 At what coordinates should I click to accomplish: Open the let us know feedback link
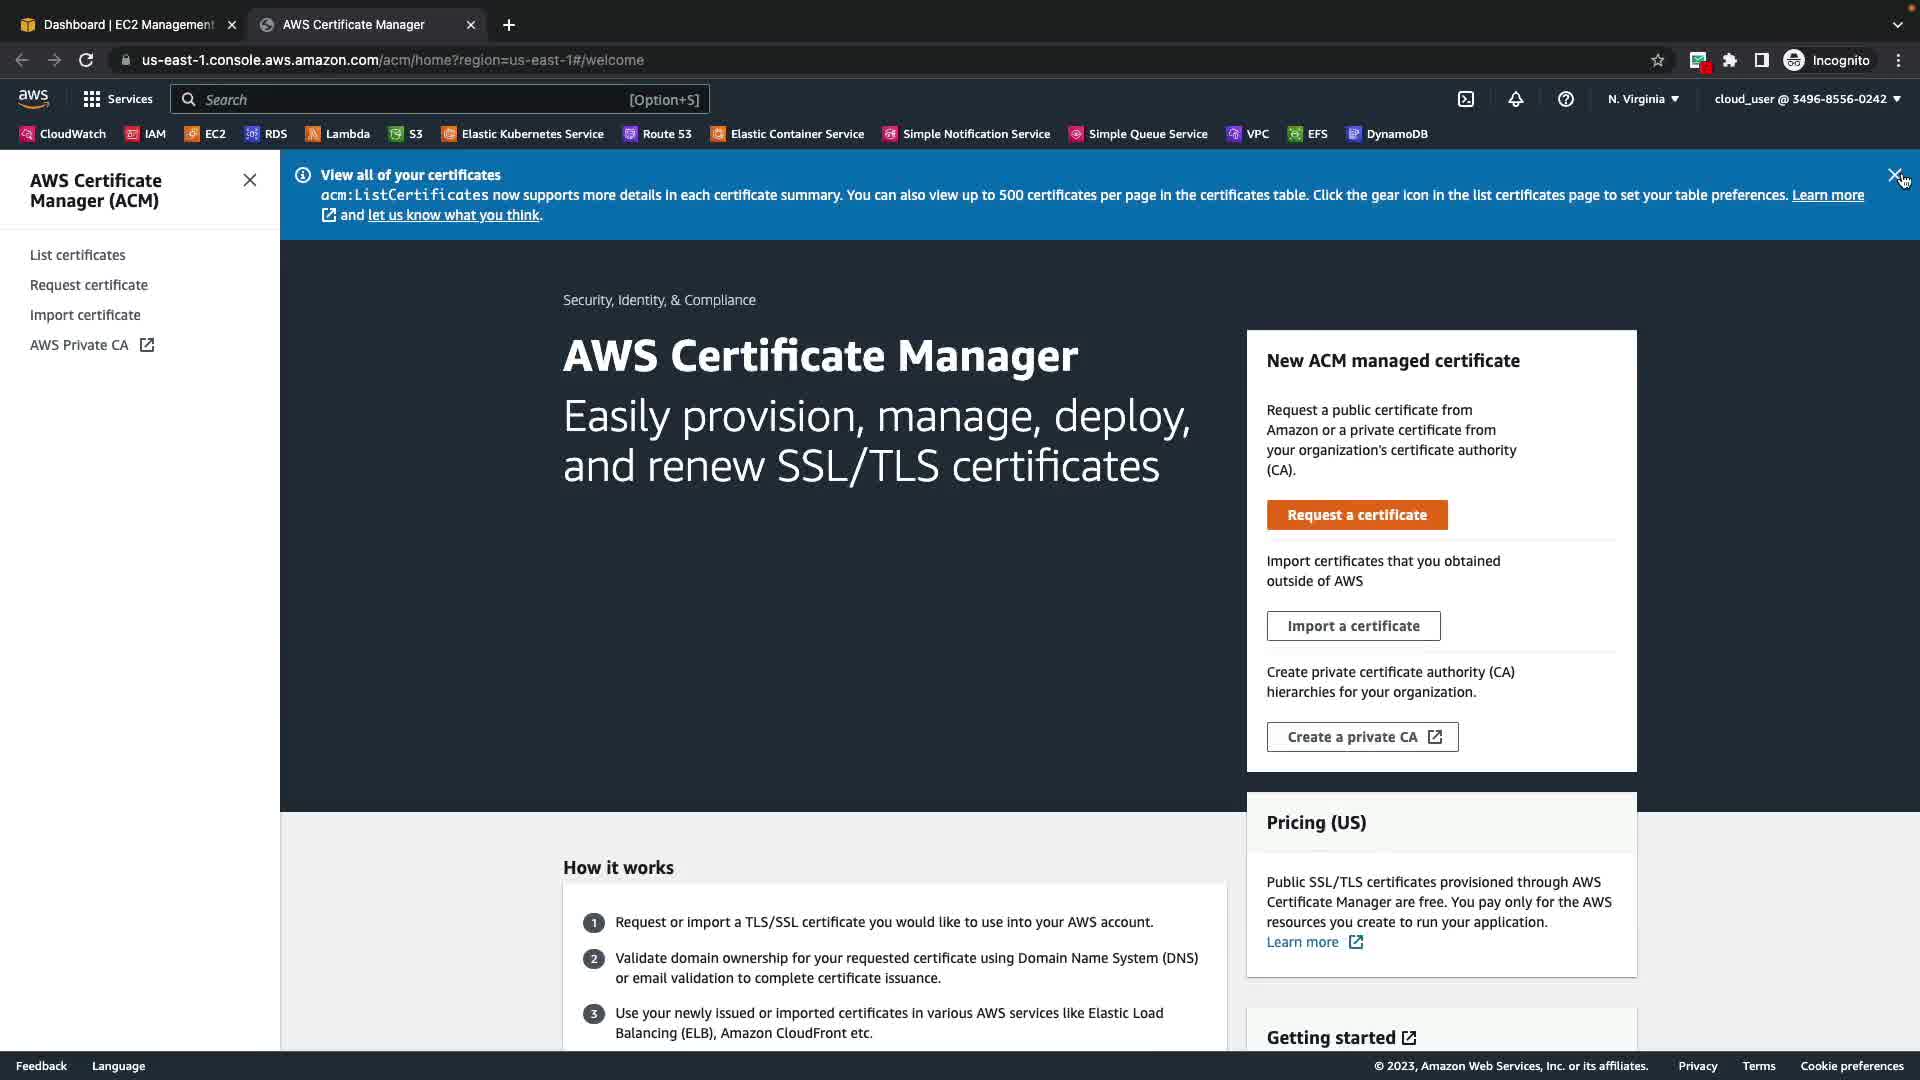[x=453, y=215]
